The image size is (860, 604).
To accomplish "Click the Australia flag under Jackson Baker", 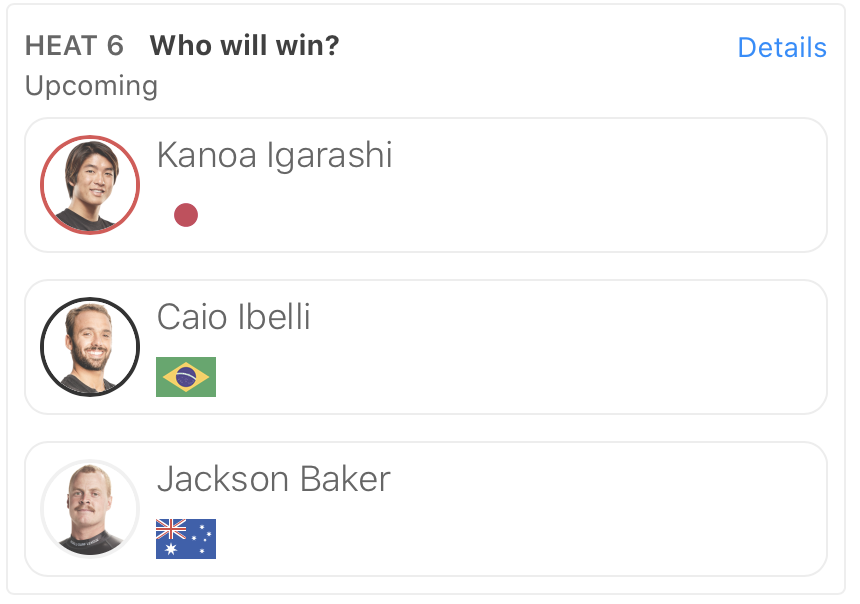I will click(x=186, y=539).
